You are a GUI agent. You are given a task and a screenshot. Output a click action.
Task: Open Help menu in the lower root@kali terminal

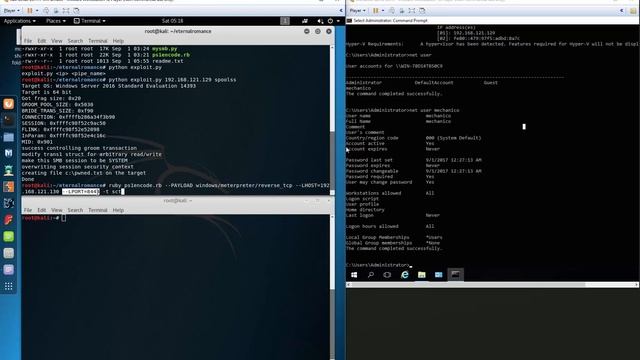click(x=118, y=210)
